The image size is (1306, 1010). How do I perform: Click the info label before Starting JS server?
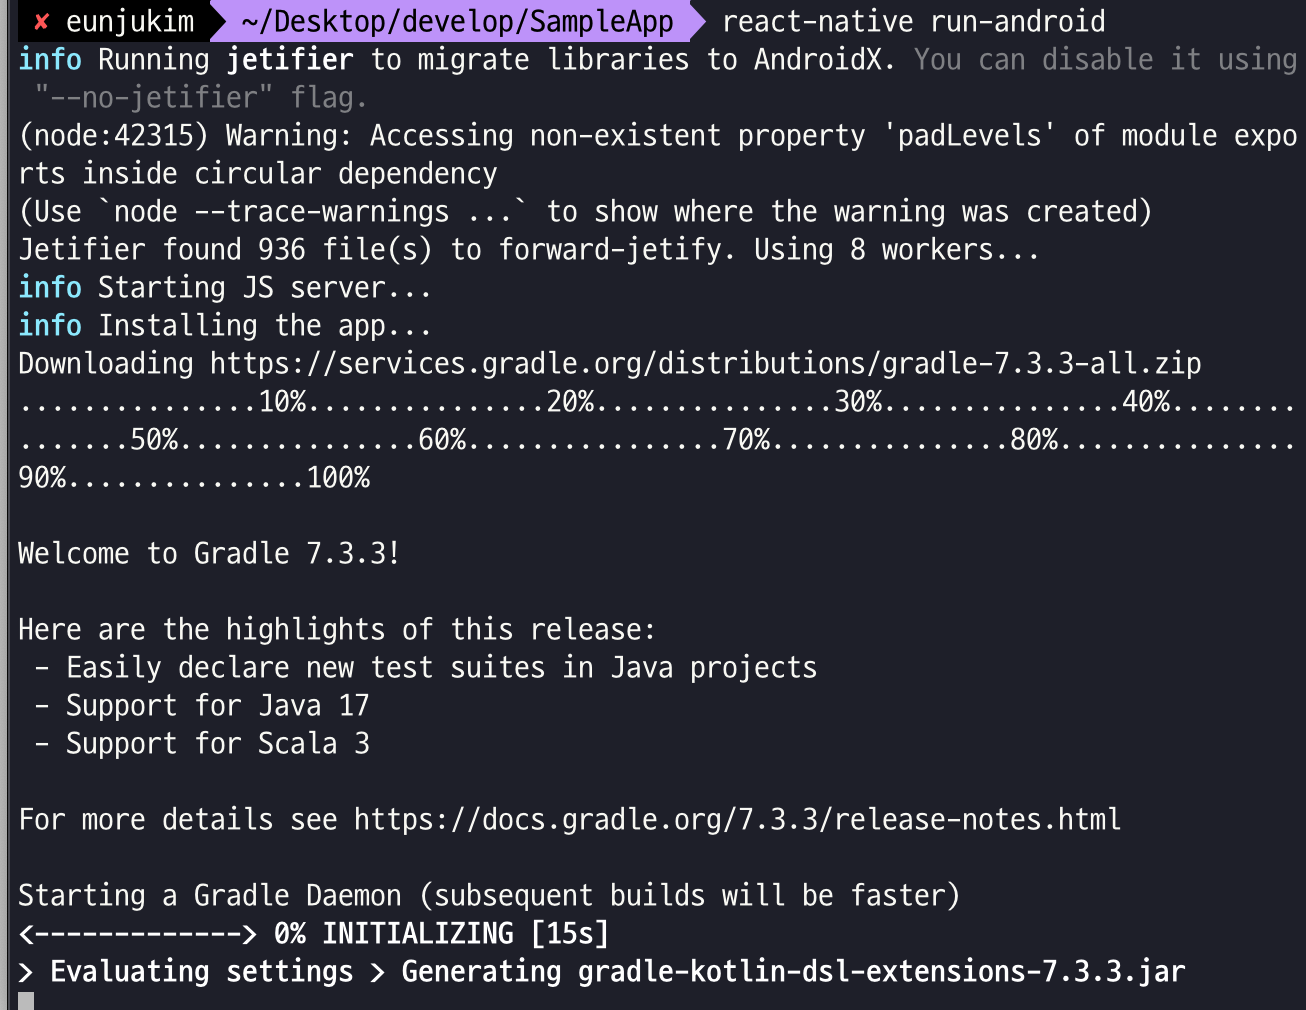pyautogui.click(x=50, y=288)
